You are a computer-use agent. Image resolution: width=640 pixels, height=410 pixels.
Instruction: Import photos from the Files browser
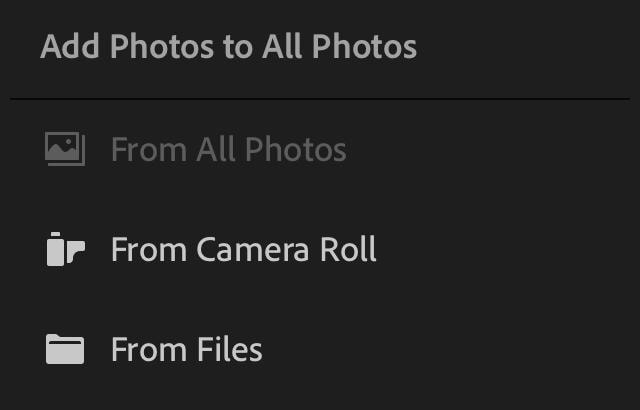coord(320,350)
